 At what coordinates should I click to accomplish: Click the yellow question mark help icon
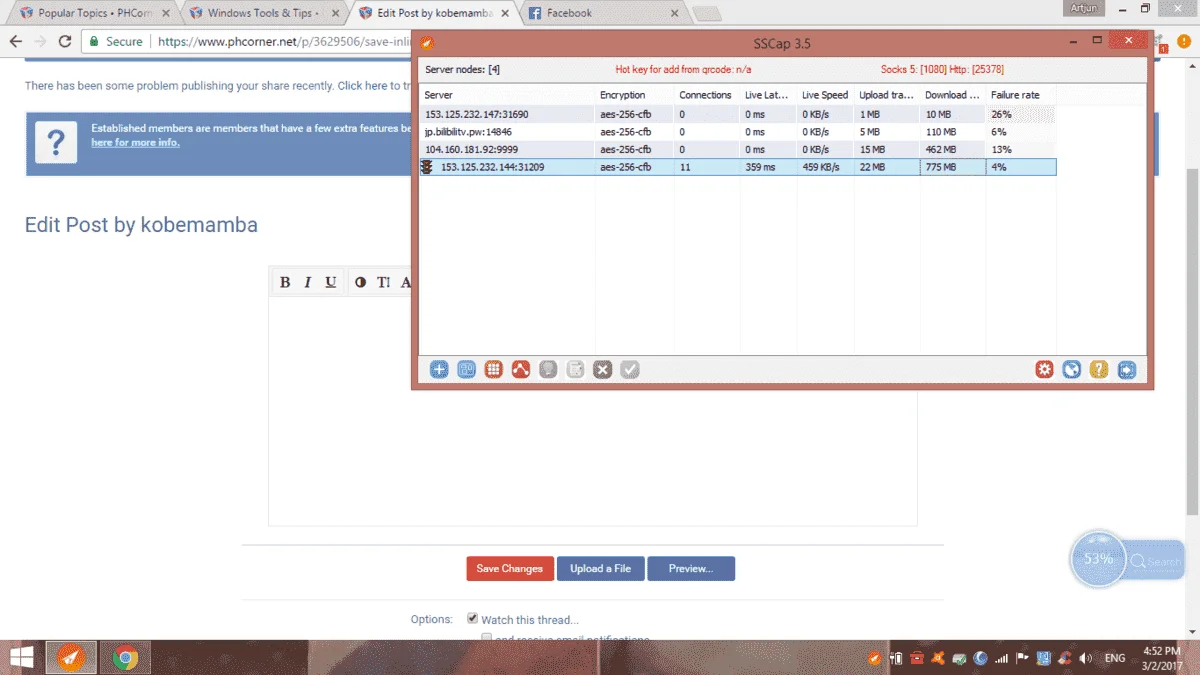1099,369
